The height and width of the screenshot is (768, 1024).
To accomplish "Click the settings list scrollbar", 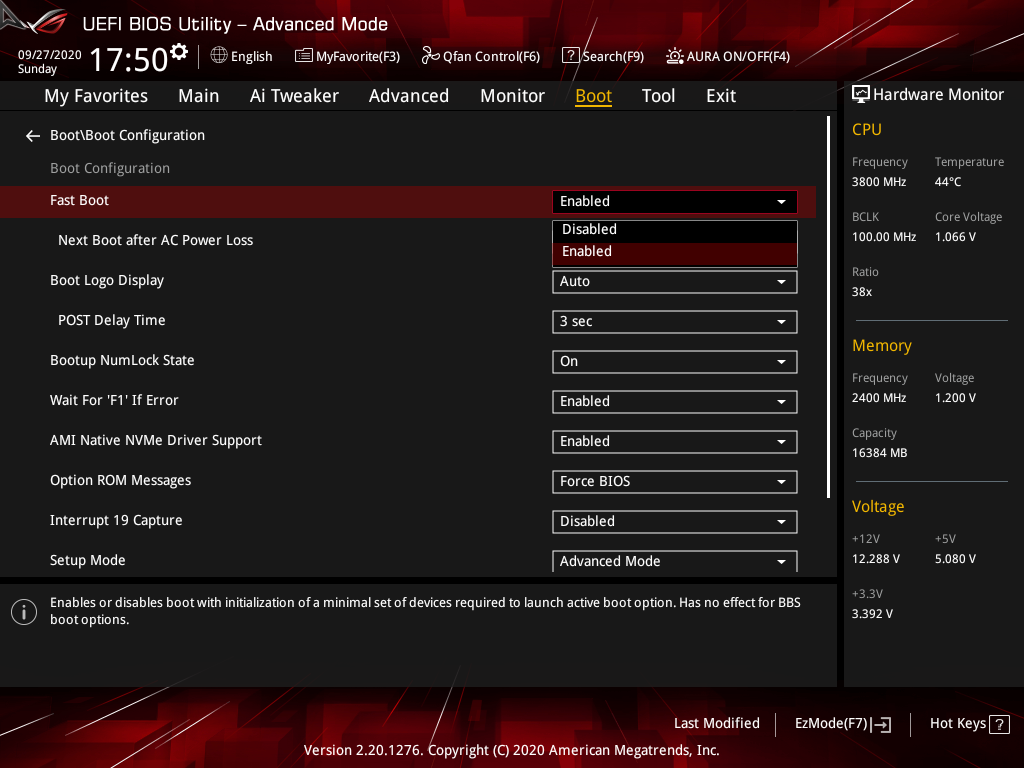I will coord(828,307).
